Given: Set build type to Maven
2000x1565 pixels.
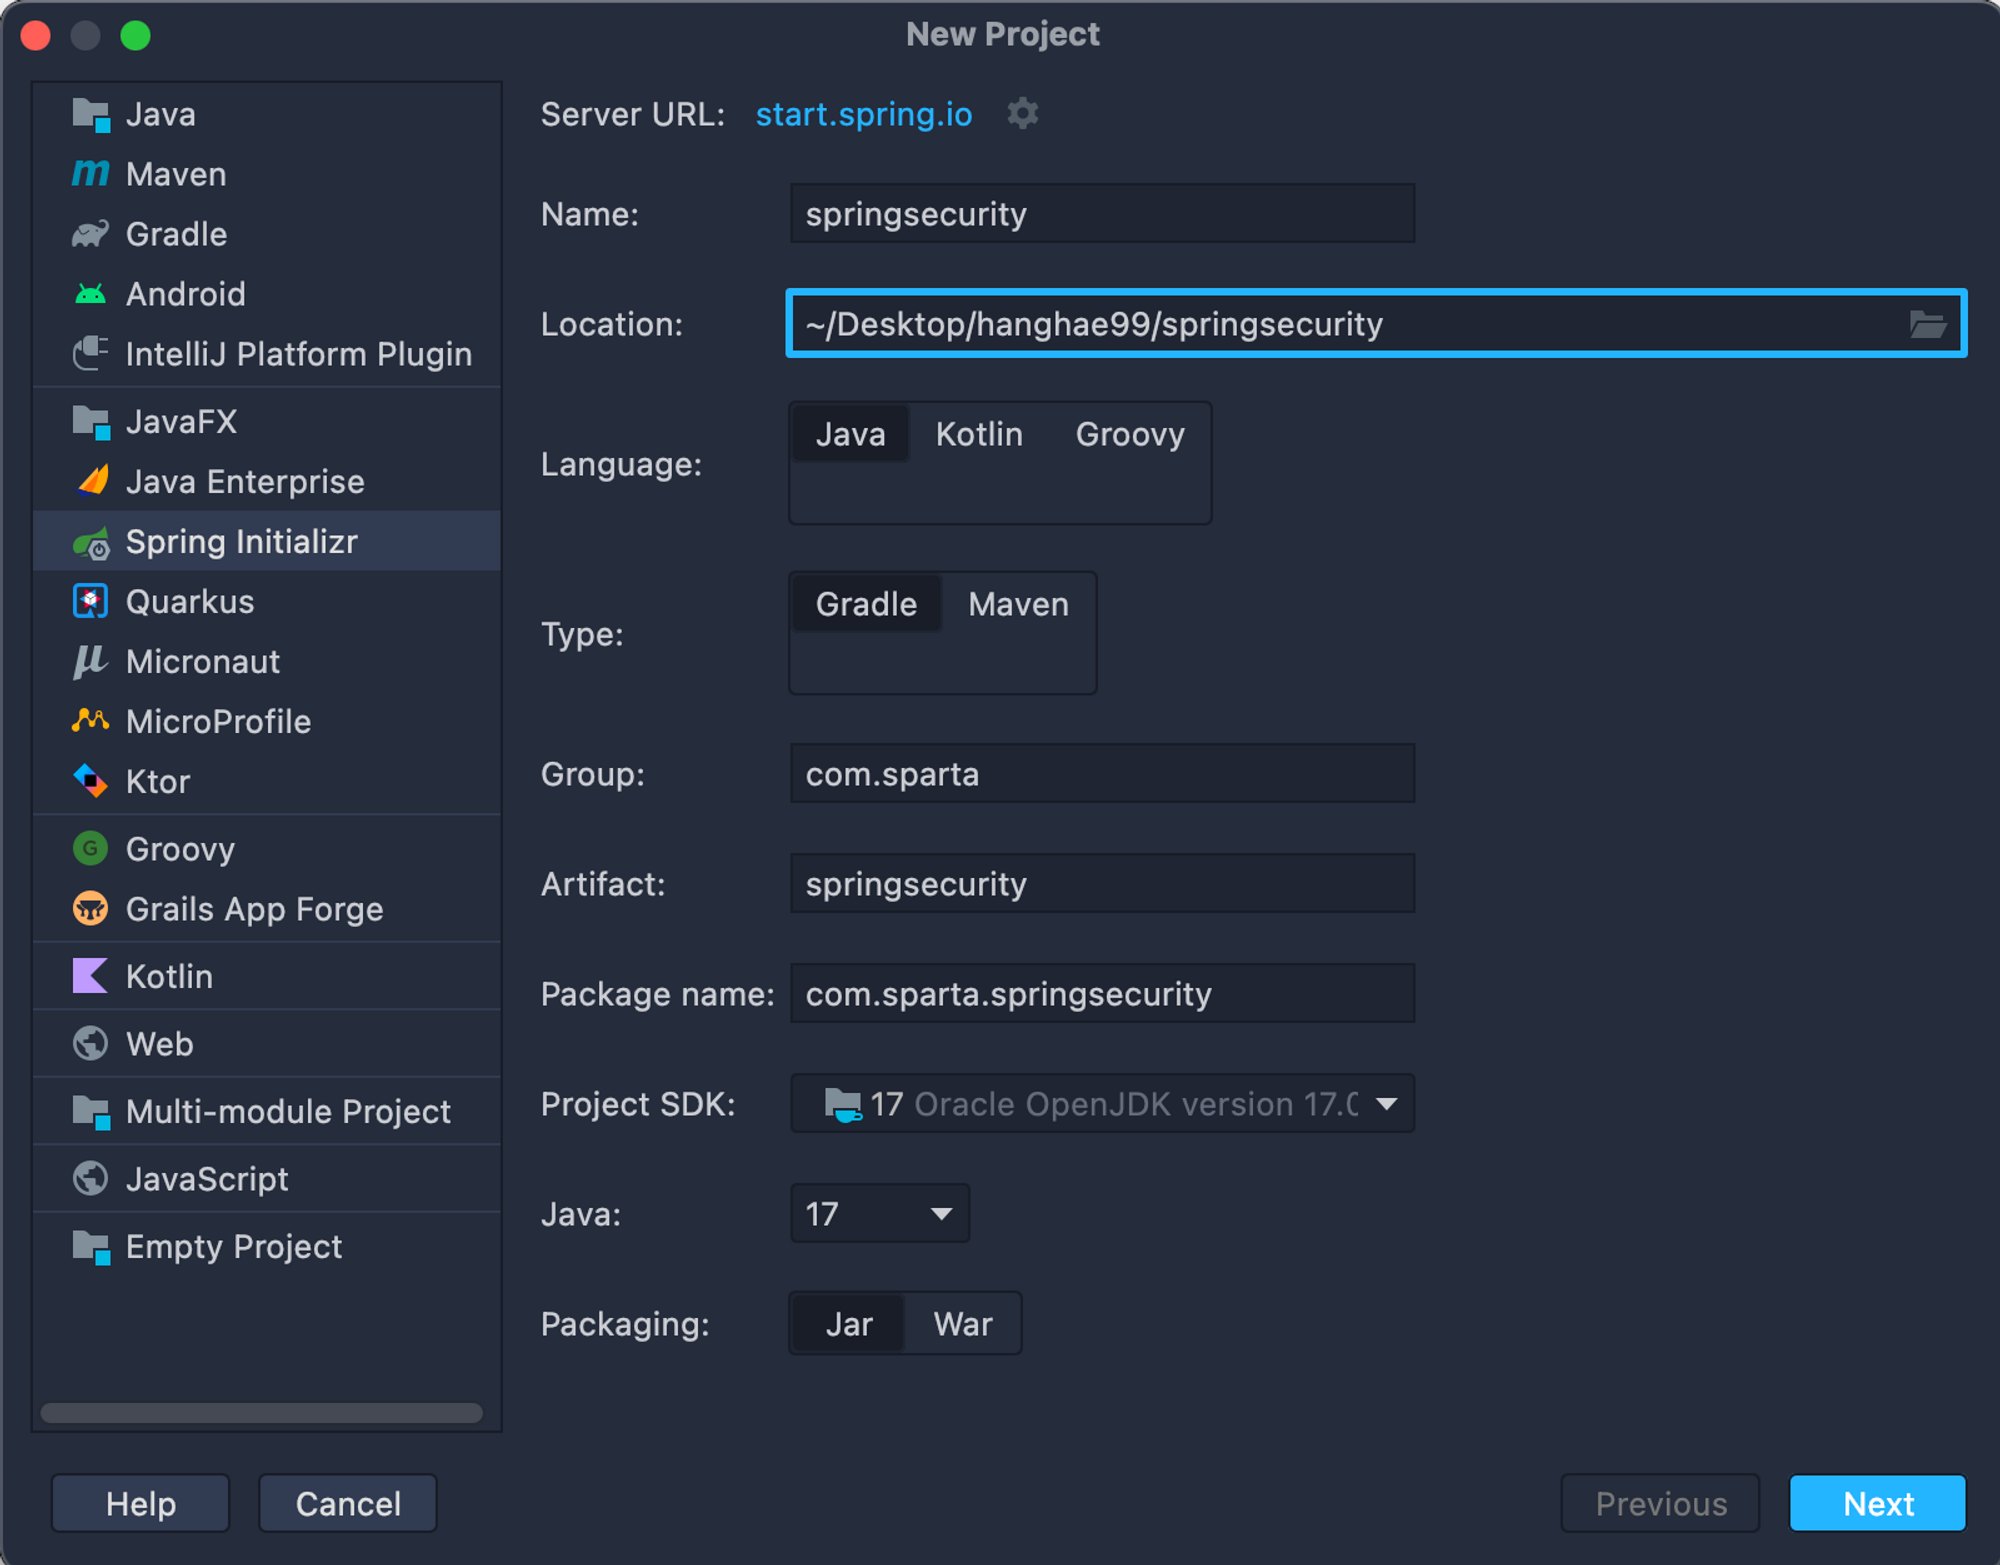Looking at the screenshot, I should click(x=1017, y=604).
